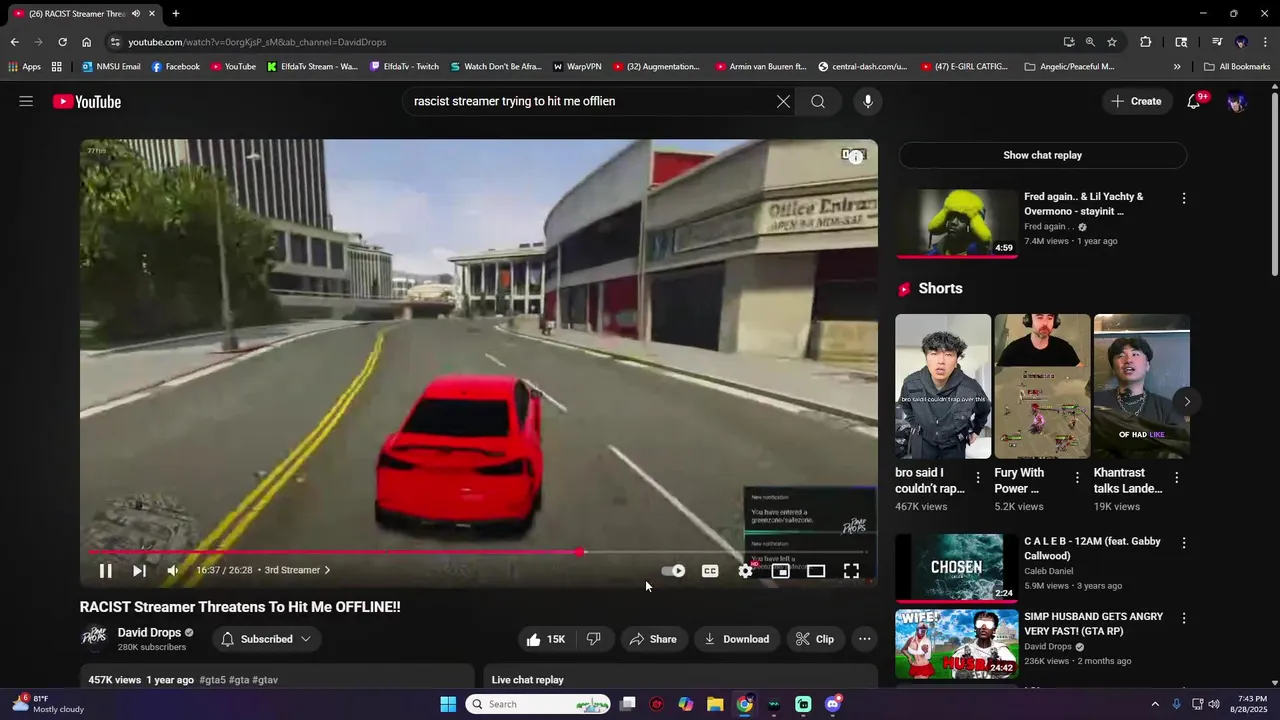Click Show chat replay button
This screenshot has height=720, width=1280.
pyautogui.click(x=1042, y=155)
